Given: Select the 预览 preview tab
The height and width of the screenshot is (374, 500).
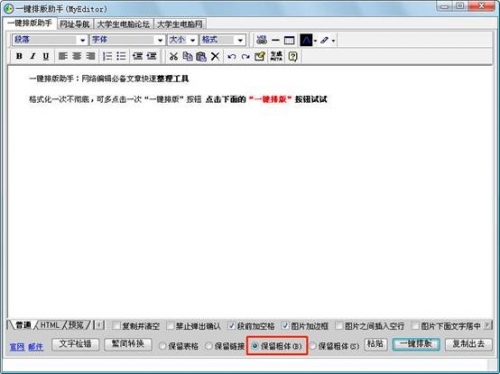Looking at the screenshot, I should point(76,325).
